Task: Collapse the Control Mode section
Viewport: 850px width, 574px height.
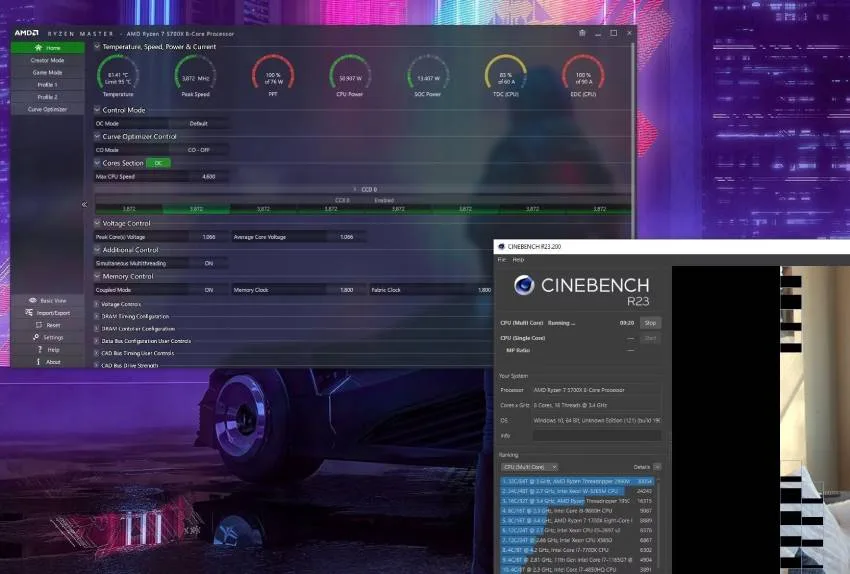Action: [x=97, y=109]
